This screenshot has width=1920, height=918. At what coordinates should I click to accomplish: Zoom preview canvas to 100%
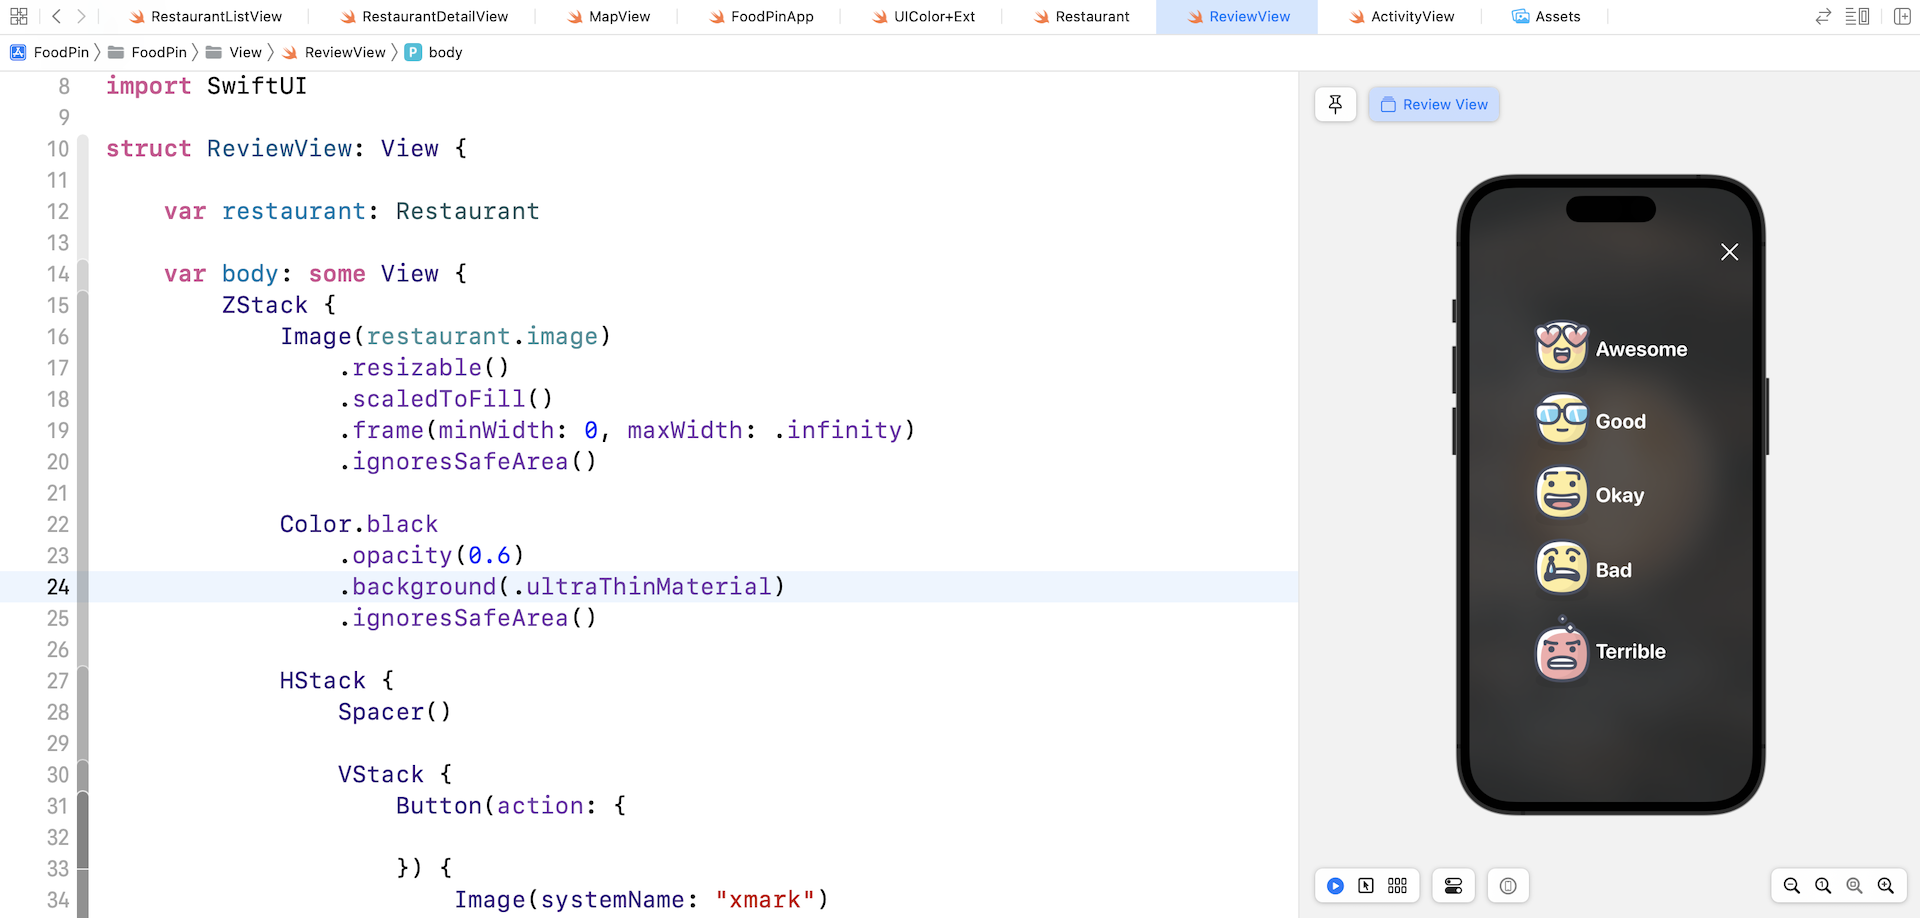coord(1823,886)
